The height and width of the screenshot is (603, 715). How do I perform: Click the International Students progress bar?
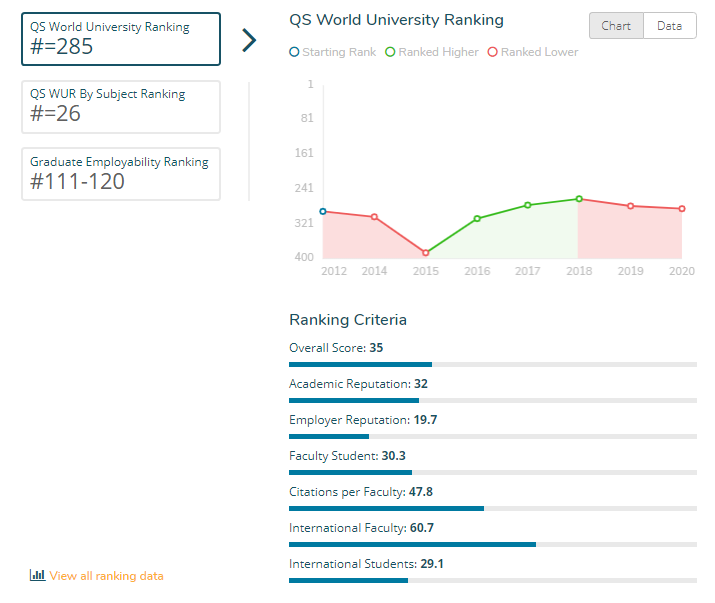point(493,580)
